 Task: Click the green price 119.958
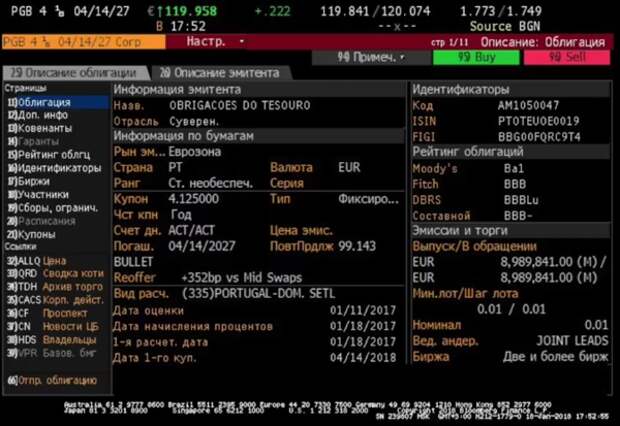tap(191, 11)
